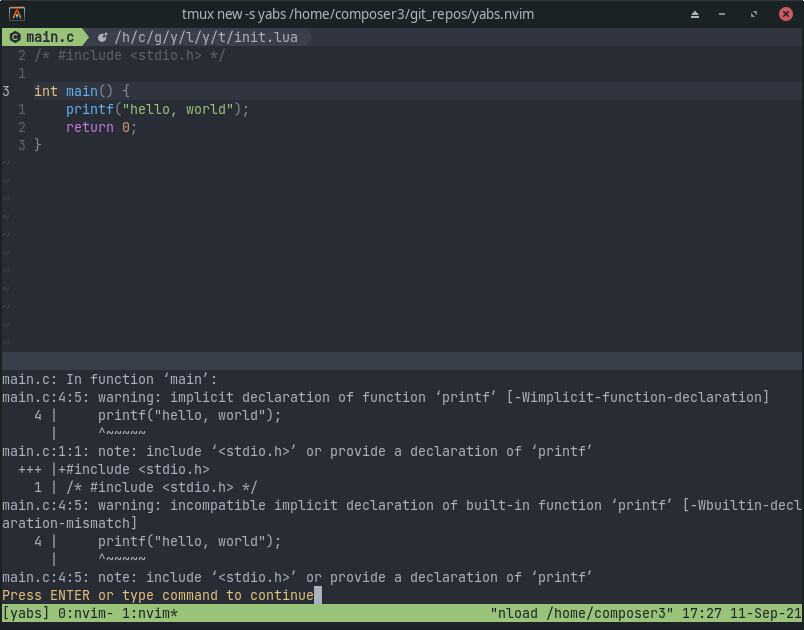Click the 'main.c:4:5: note: include' line
The image size is (804, 630).
point(297,577)
